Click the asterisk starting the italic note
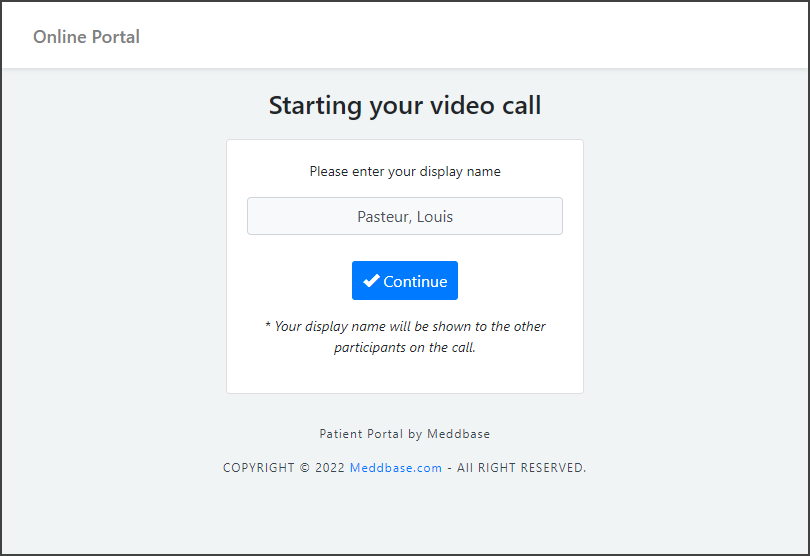 point(267,327)
